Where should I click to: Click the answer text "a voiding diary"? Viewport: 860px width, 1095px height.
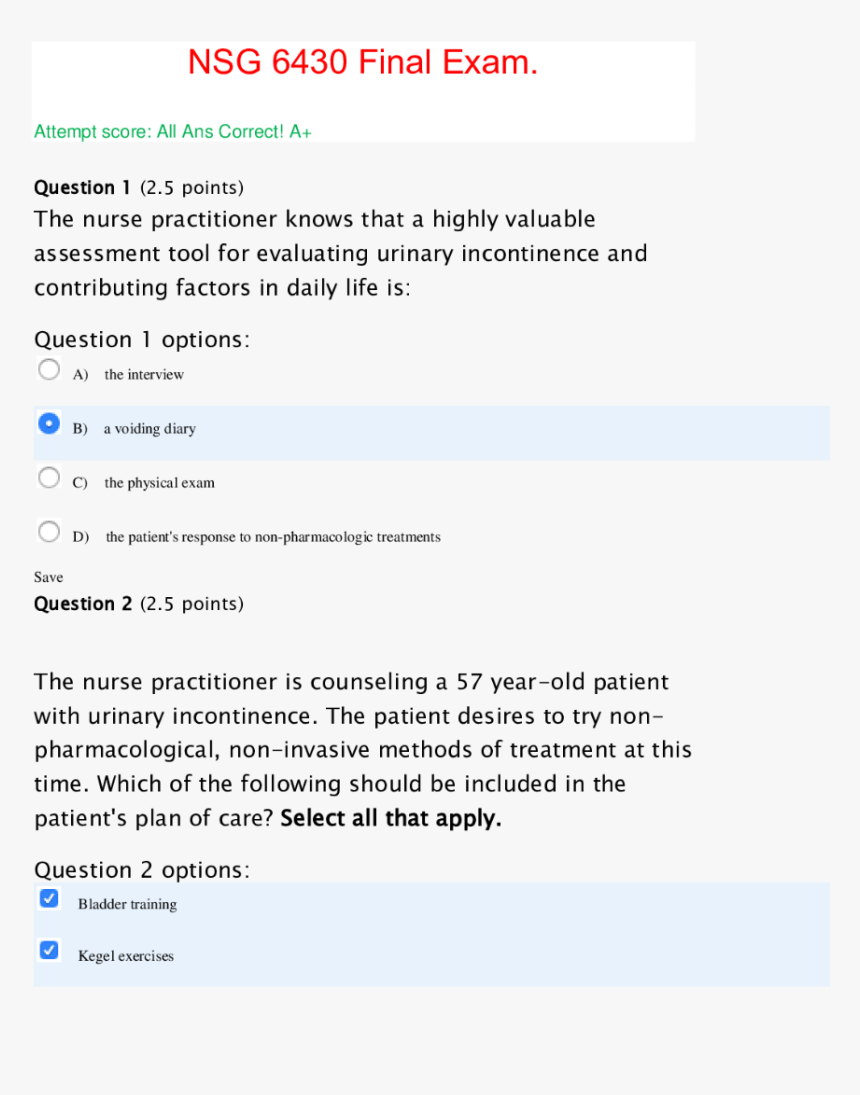pos(150,429)
